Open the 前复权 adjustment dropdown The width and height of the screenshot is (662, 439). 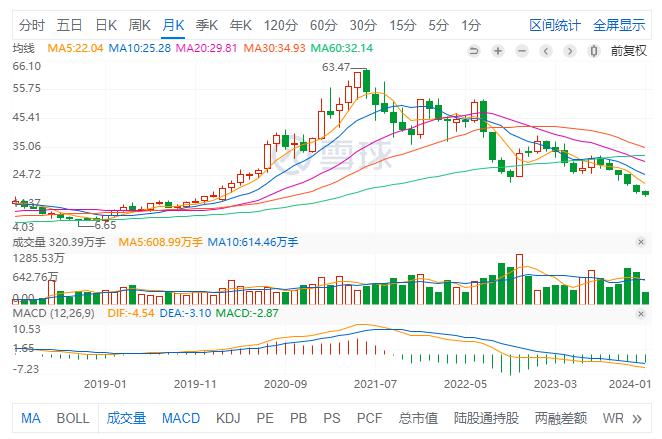627,47
